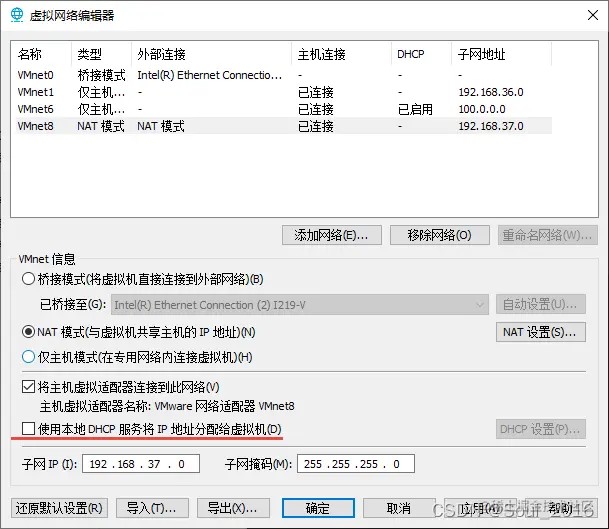Select the VMnet6 row

click(x=284, y=109)
